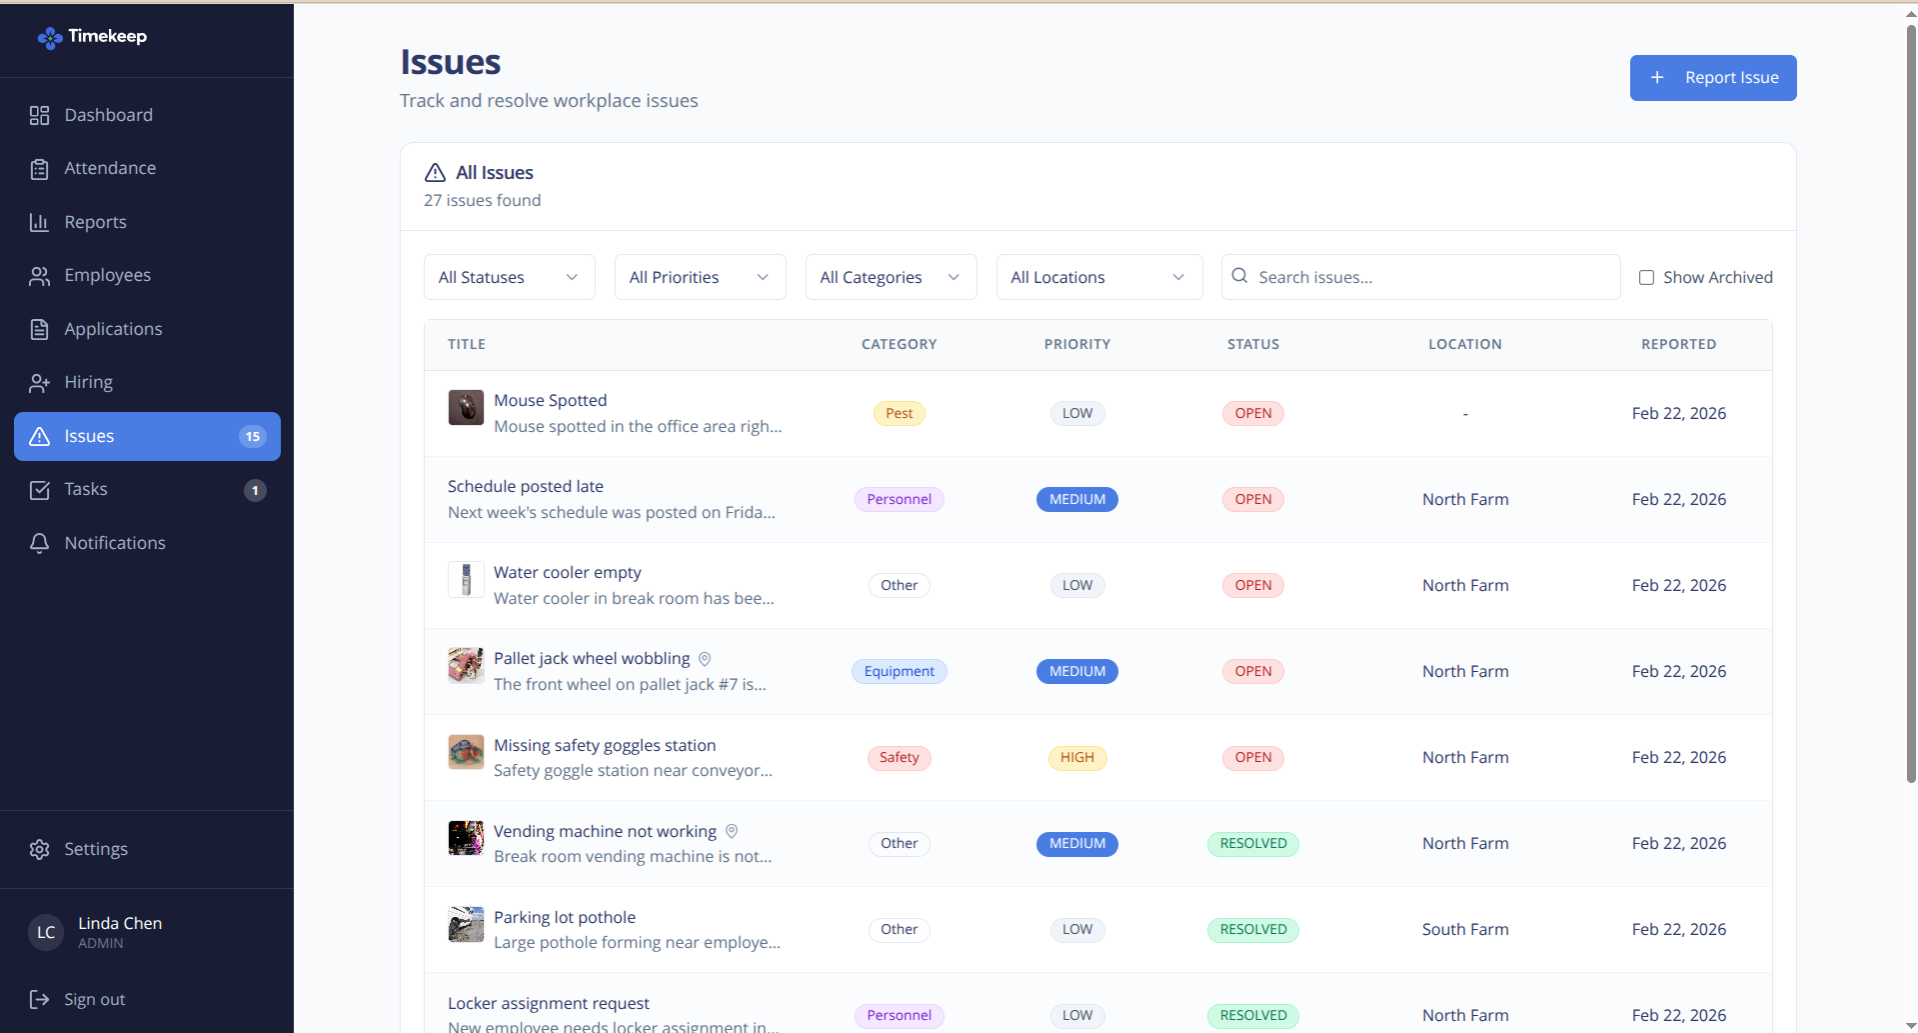Open Dashboard via its grid icon
This screenshot has height=1033, width=1918.
point(39,115)
